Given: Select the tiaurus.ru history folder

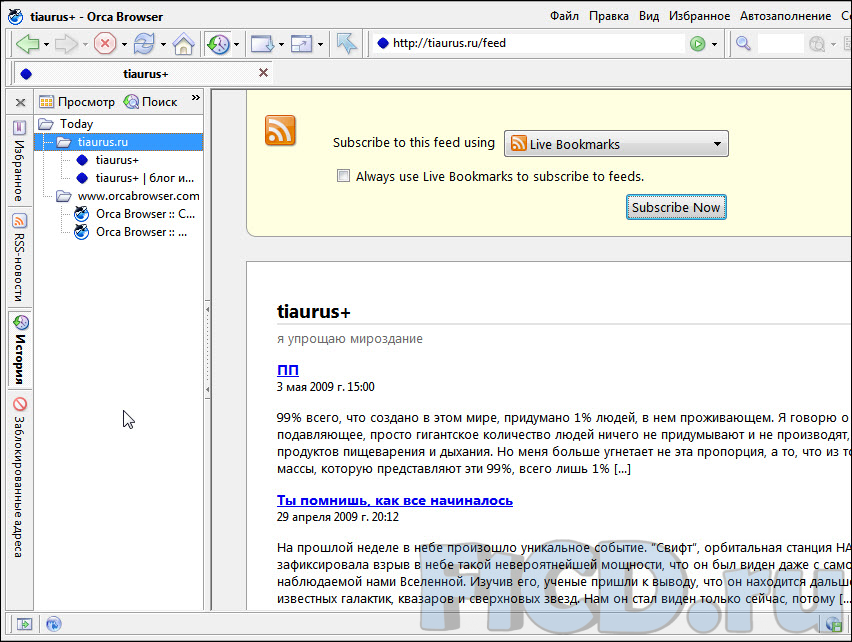Looking at the screenshot, I should (118, 142).
